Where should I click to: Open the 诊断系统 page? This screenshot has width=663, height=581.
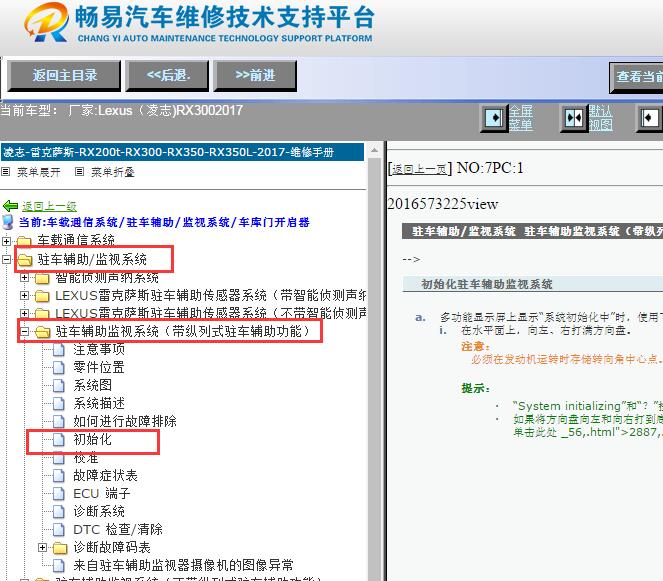pos(99,511)
